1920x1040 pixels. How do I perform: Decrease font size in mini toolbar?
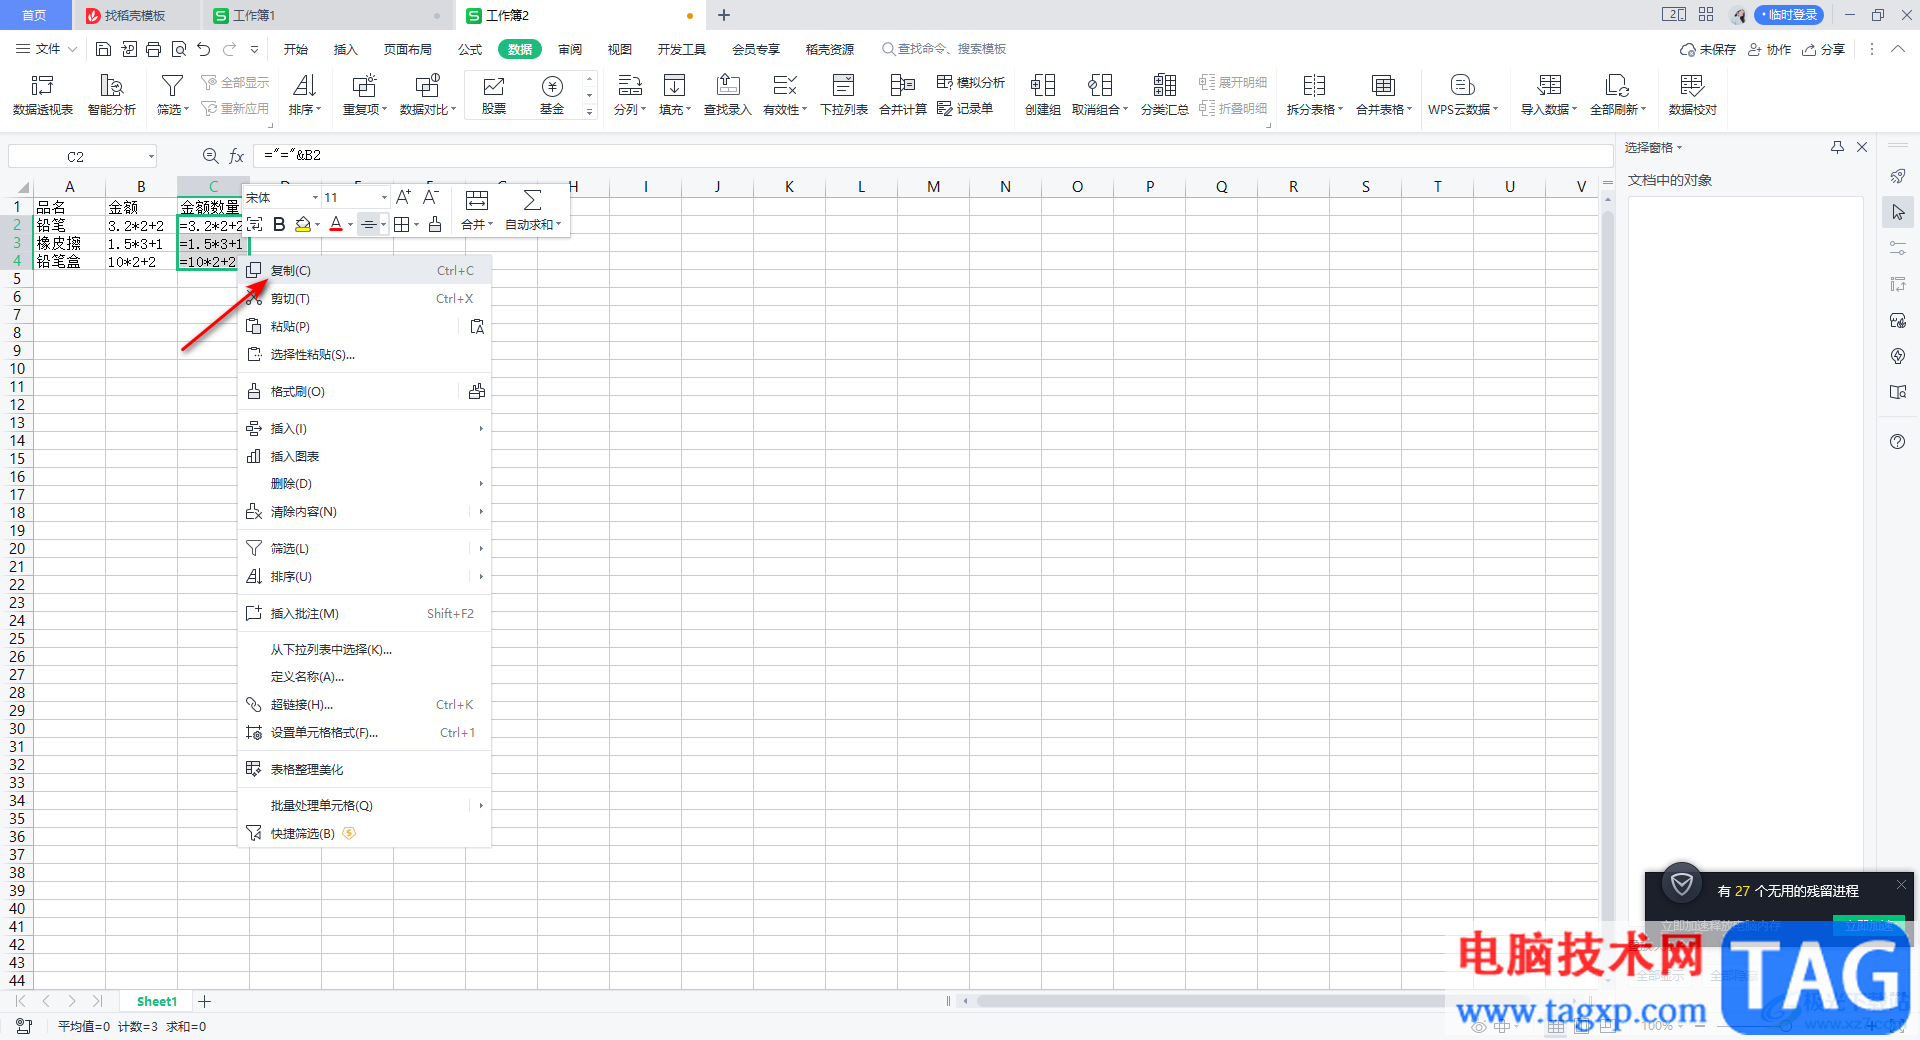431,197
